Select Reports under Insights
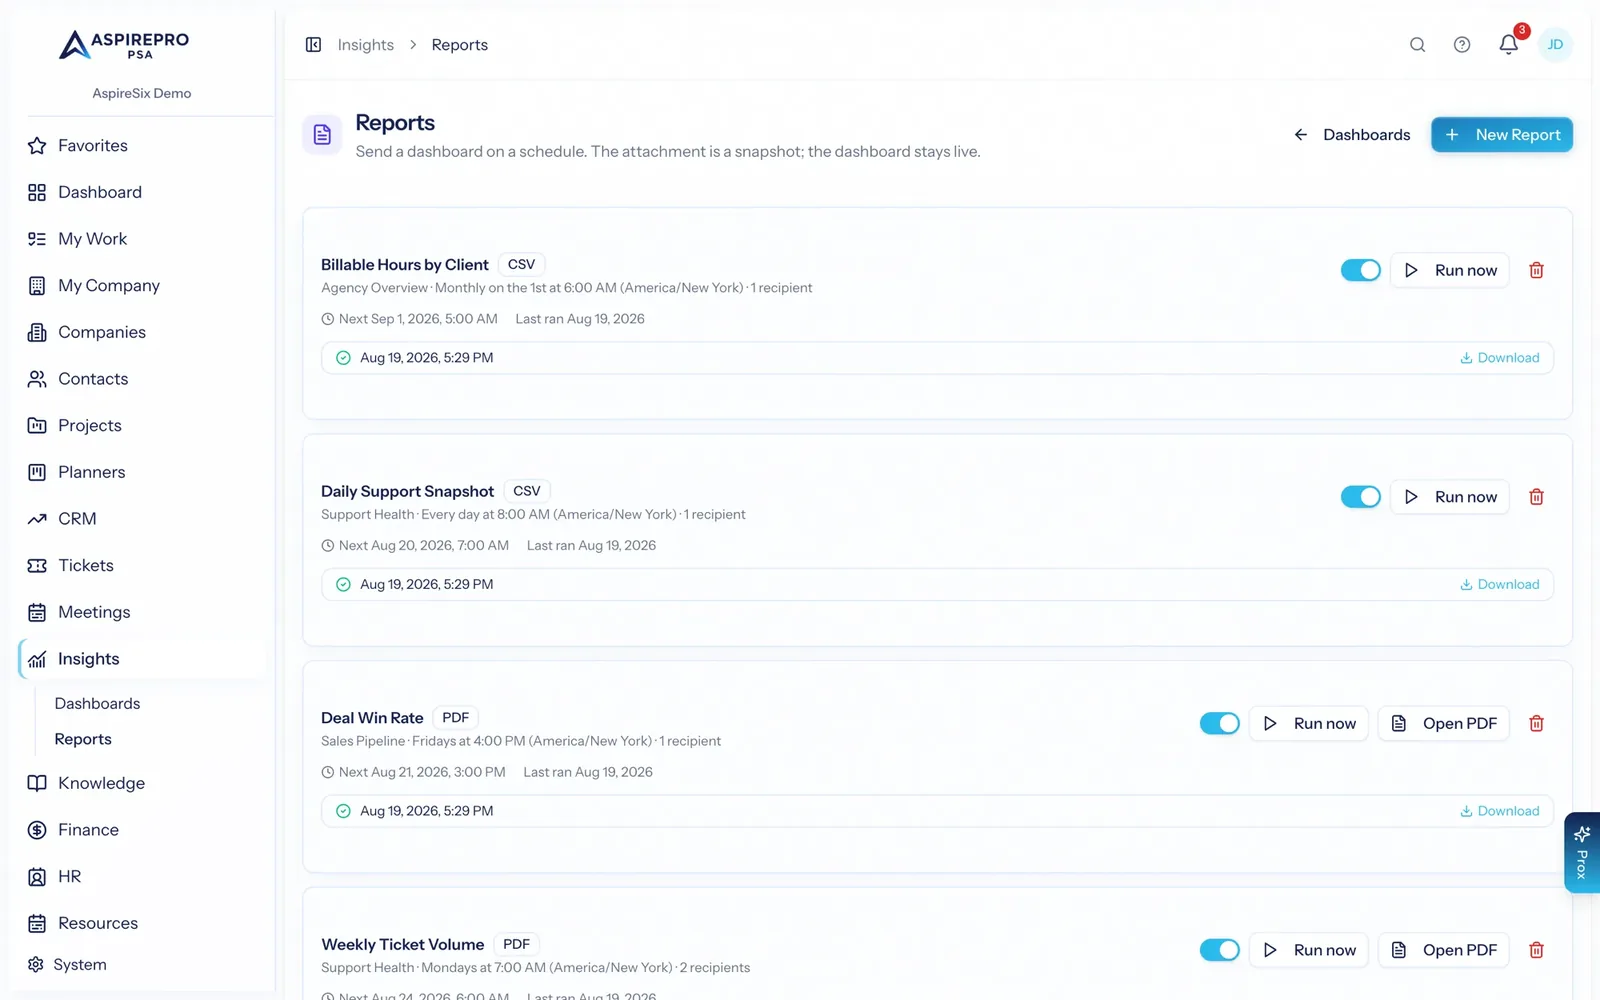1600x1000 pixels. click(83, 740)
